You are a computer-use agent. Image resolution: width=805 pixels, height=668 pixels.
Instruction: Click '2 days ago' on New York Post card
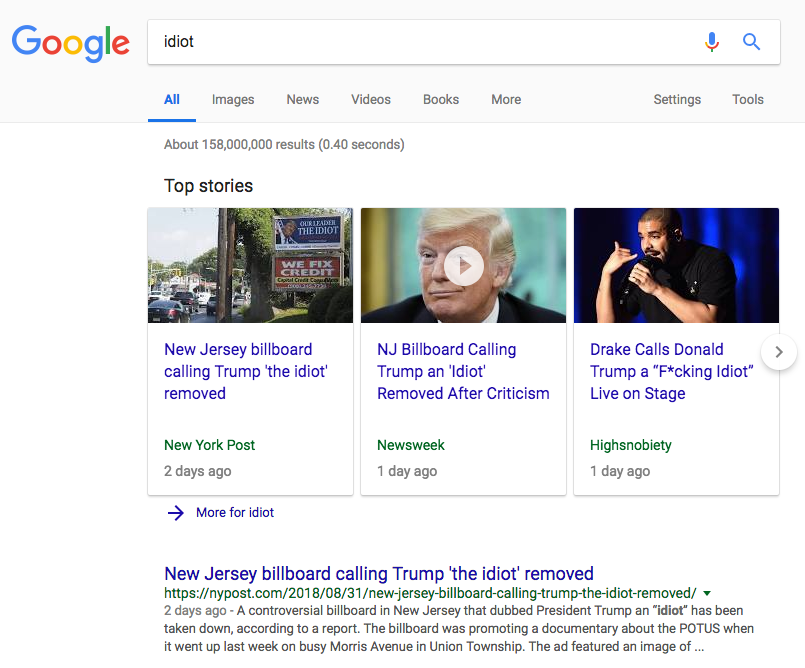pos(198,471)
